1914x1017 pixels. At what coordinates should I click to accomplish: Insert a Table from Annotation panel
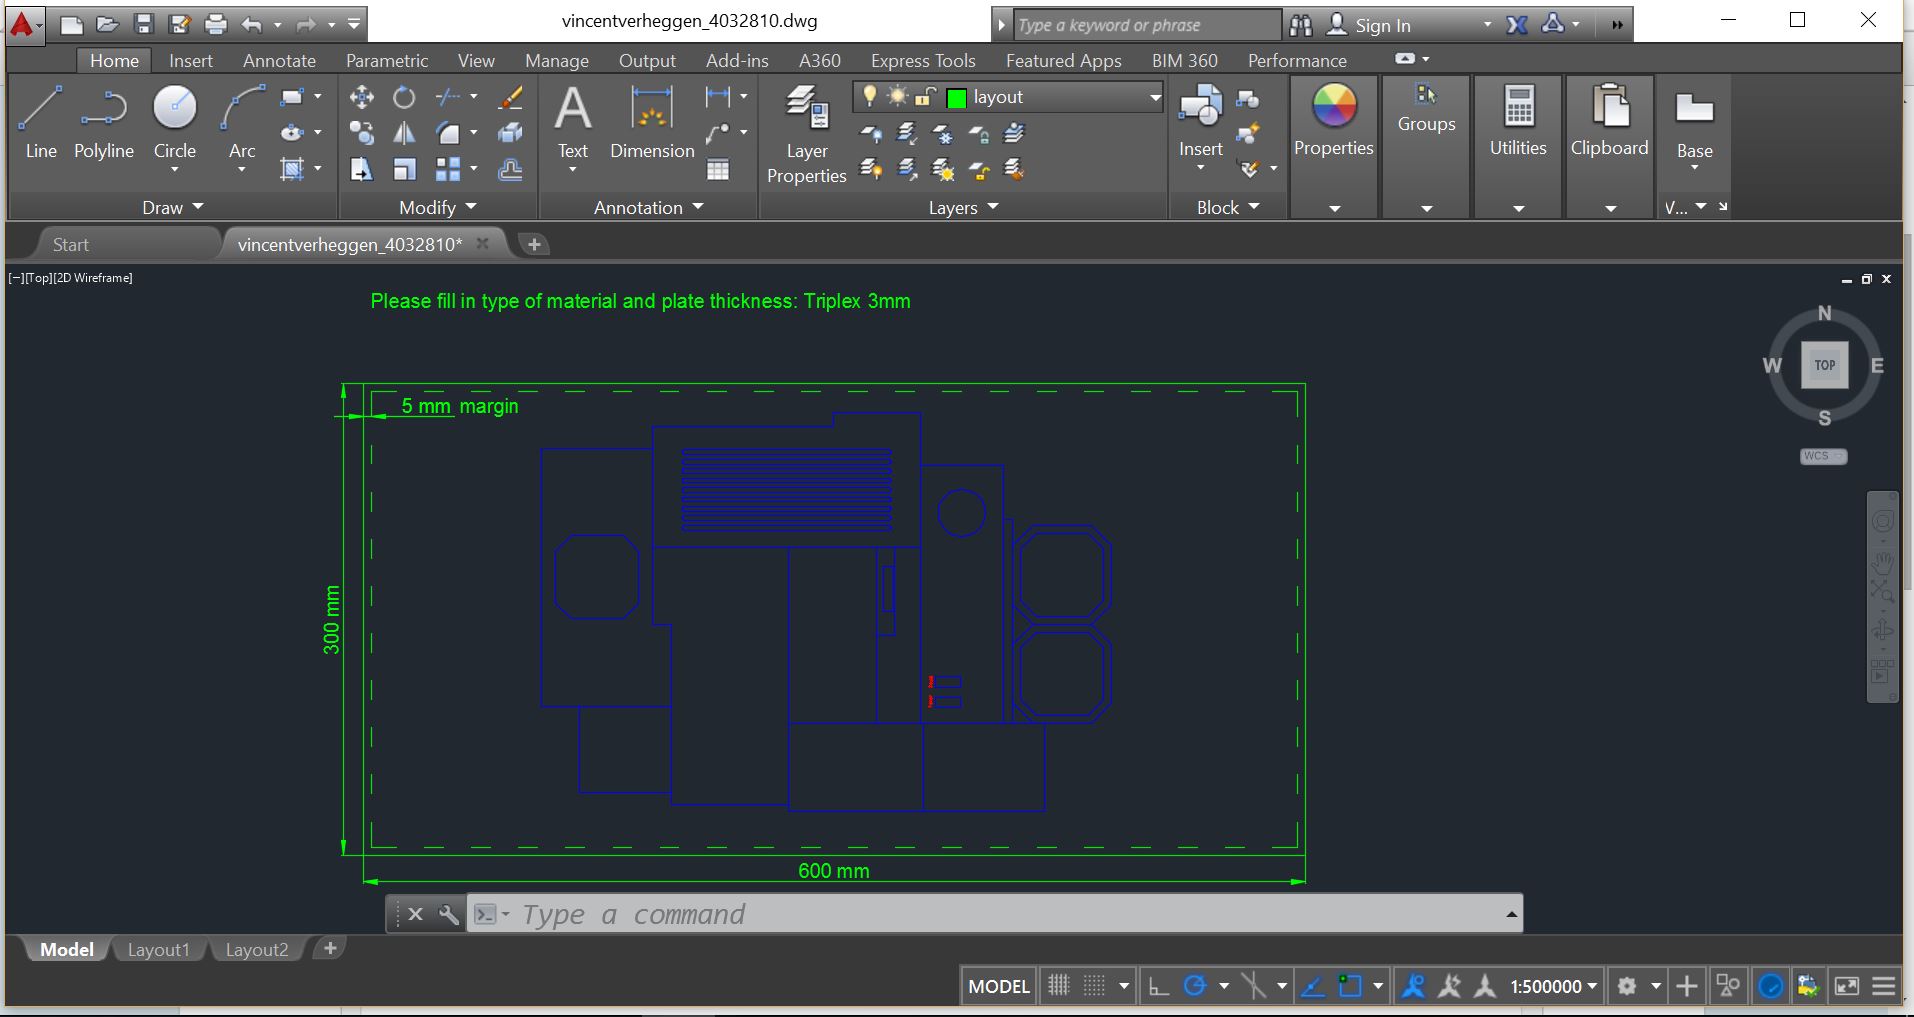(x=718, y=169)
